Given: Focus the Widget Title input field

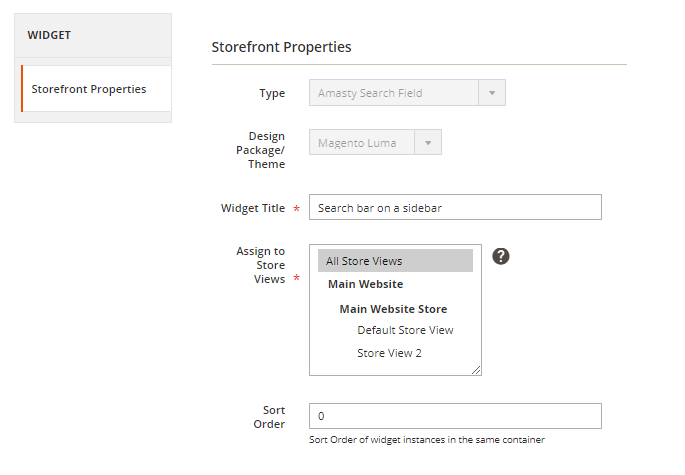Looking at the screenshot, I should (455, 208).
